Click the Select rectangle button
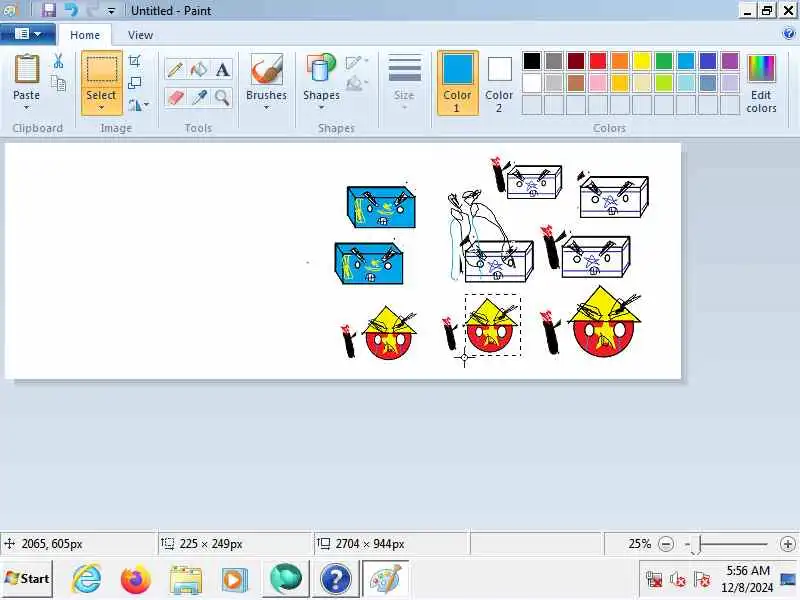This screenshot has width=800, height=600. pyautogui.click(x=102, y=69)
